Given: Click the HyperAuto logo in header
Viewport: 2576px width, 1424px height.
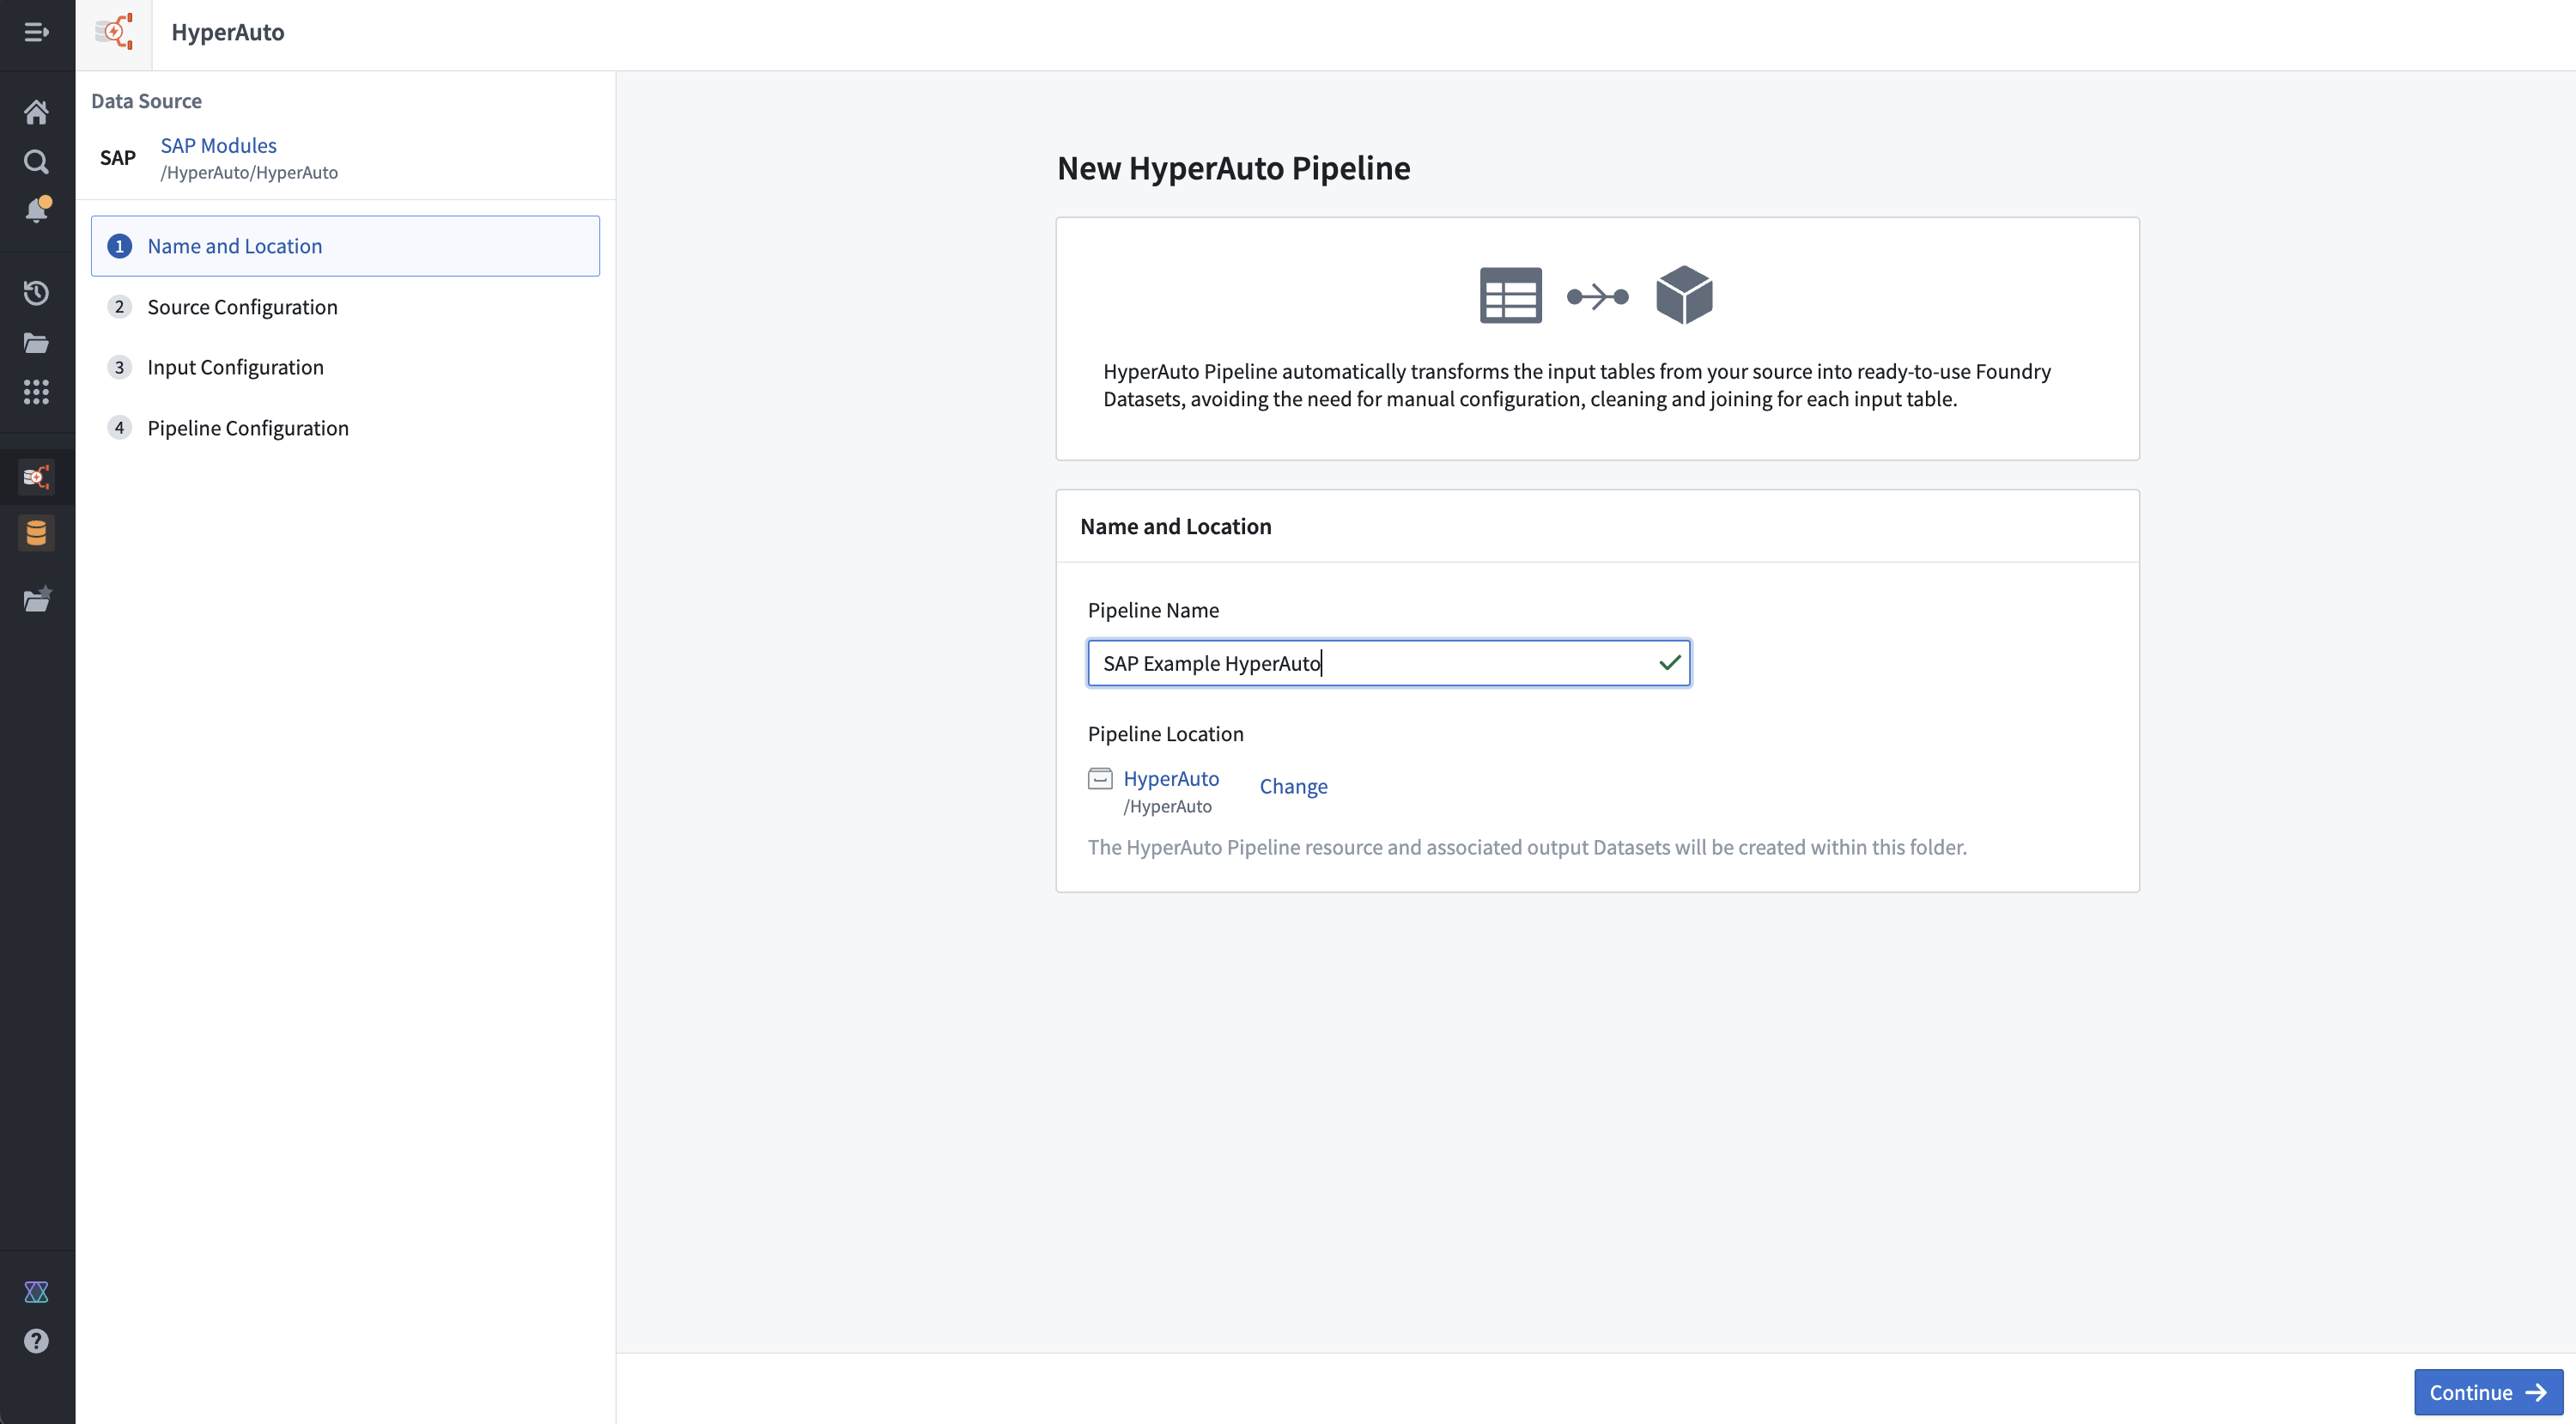Looking at the screenshot, I should [114, 32].
